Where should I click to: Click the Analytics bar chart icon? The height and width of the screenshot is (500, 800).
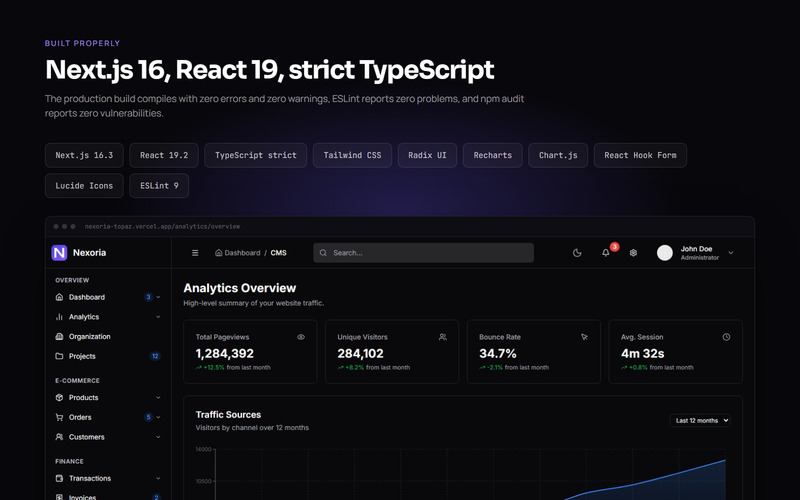pyautogui.click(x=59, y=317)
